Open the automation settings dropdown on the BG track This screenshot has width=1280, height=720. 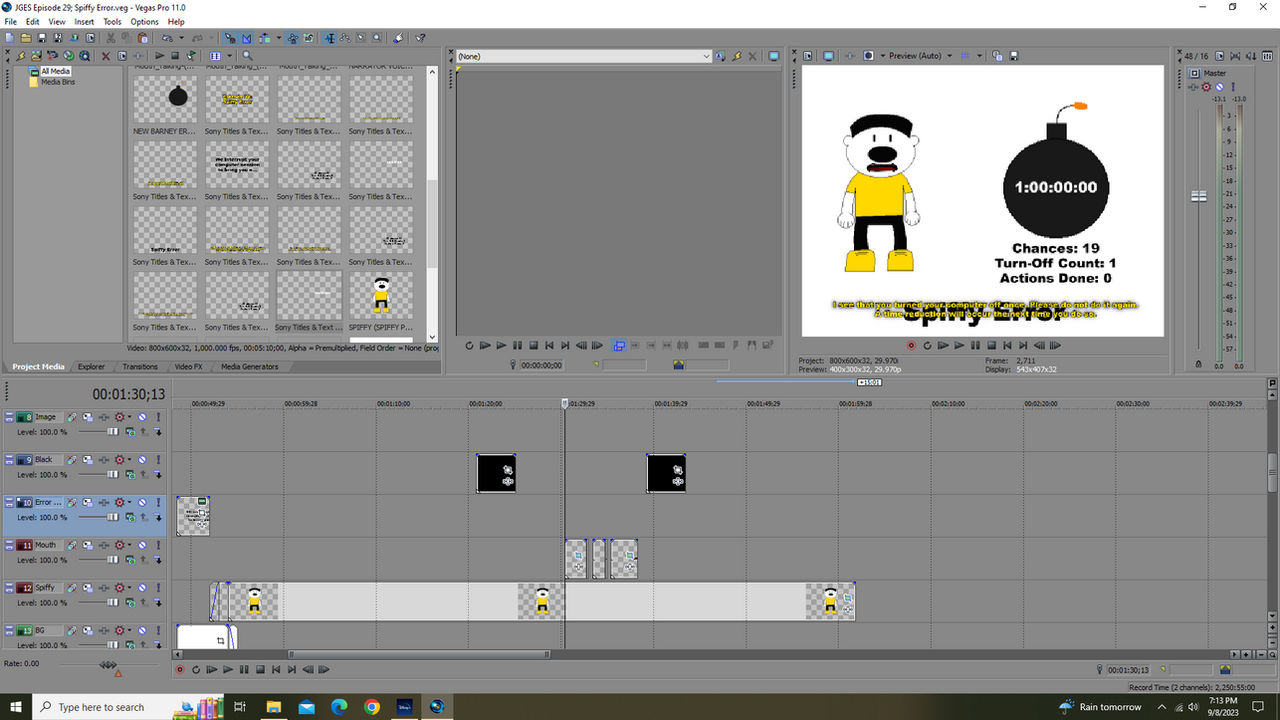[130, 630]
